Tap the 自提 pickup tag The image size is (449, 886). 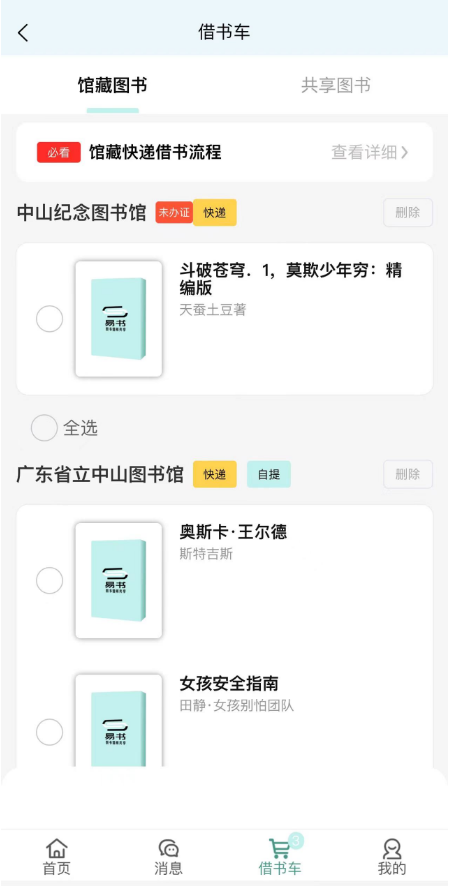coord(269,474)
